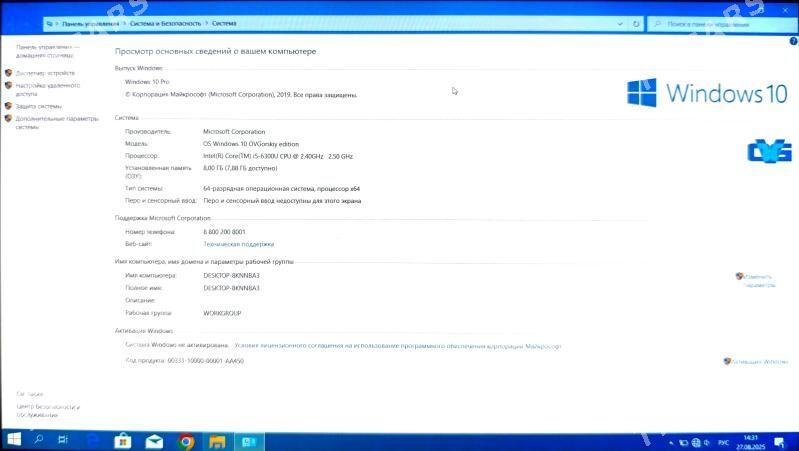Open Дополнительные параметры системы link

(57, 122)
